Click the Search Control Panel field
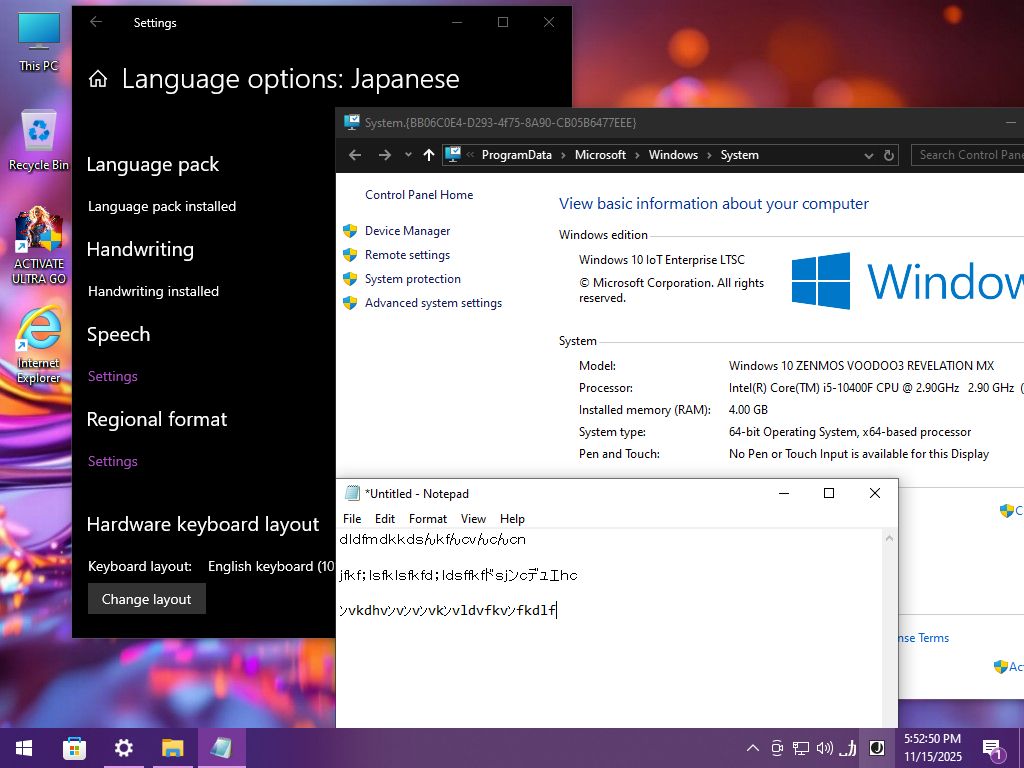 (x=967, y=155)
